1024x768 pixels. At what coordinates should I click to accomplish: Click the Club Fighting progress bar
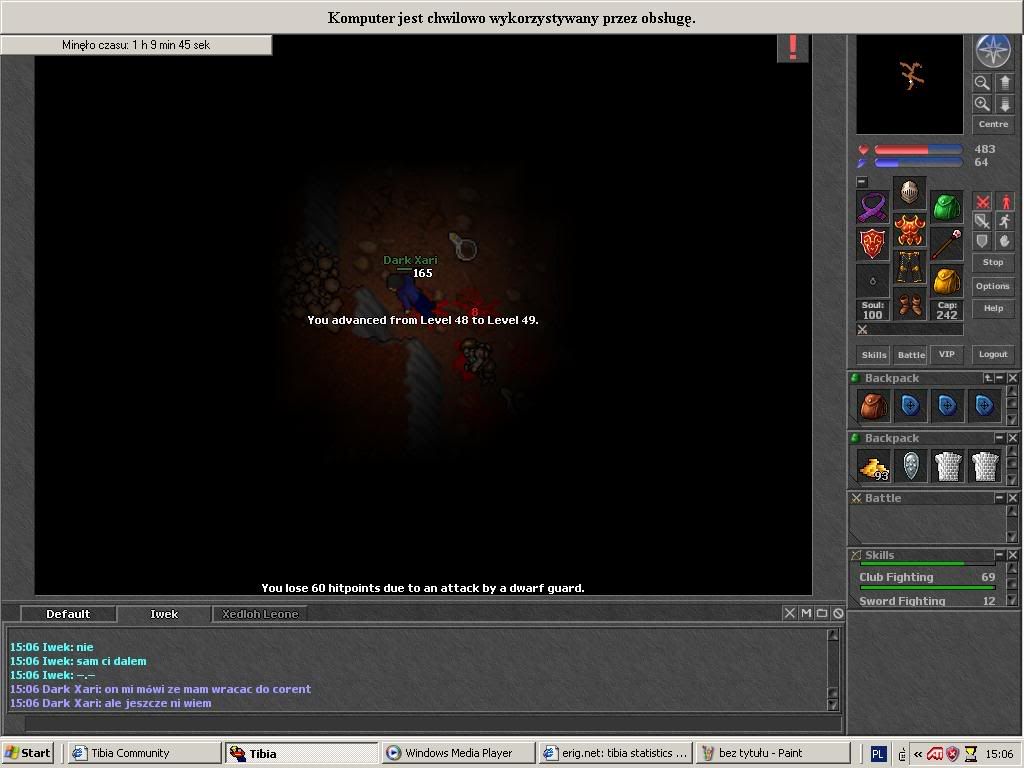(927, 588)
